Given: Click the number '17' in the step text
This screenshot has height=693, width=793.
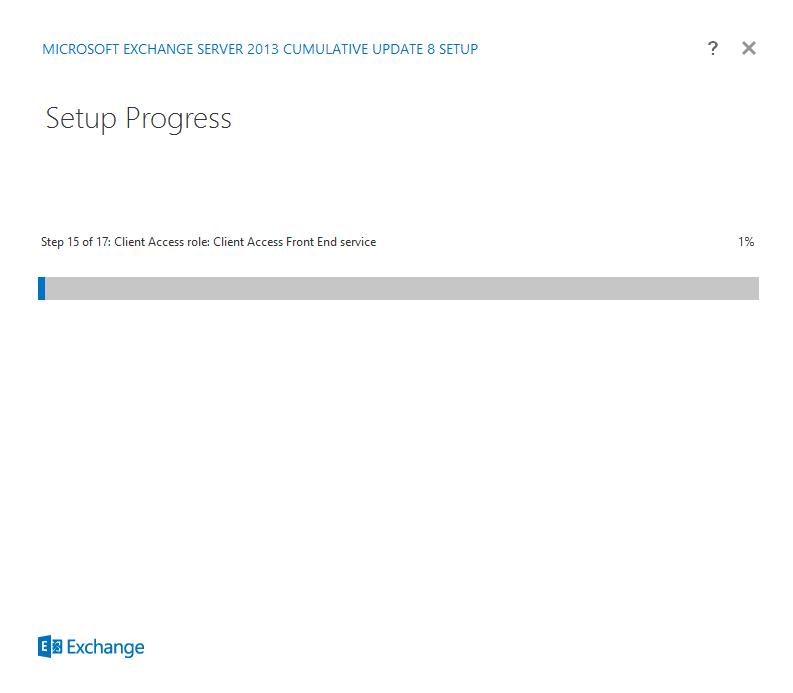Looking at the screenshot, I should (102, 242).
